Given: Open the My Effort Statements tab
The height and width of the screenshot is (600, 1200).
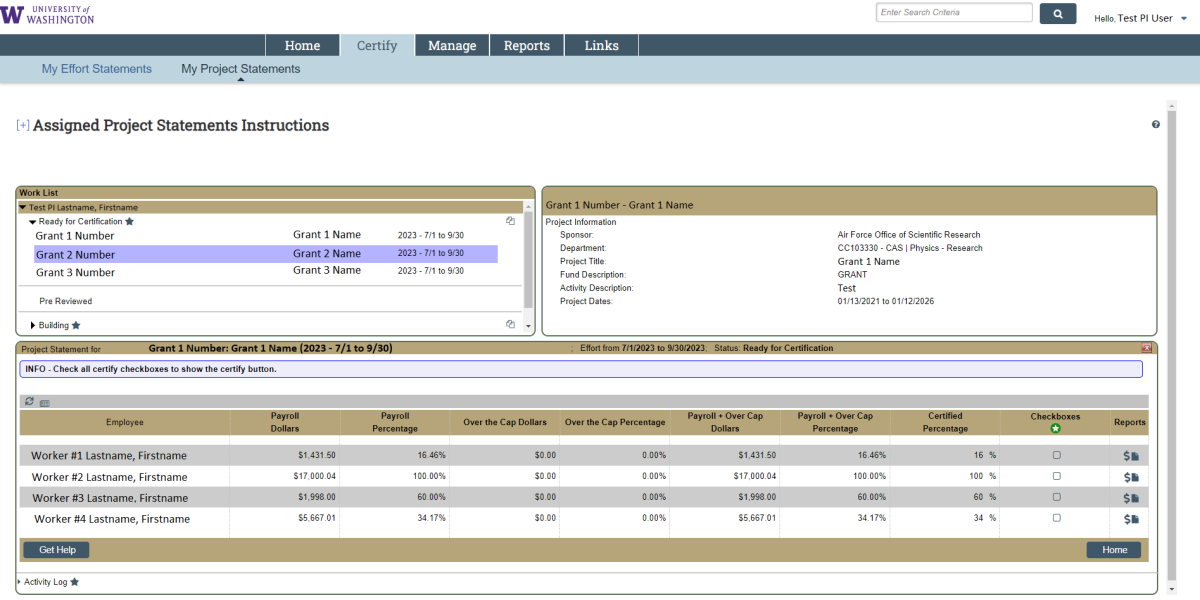Looking at the screenshot, I should (x=97, y=69).
